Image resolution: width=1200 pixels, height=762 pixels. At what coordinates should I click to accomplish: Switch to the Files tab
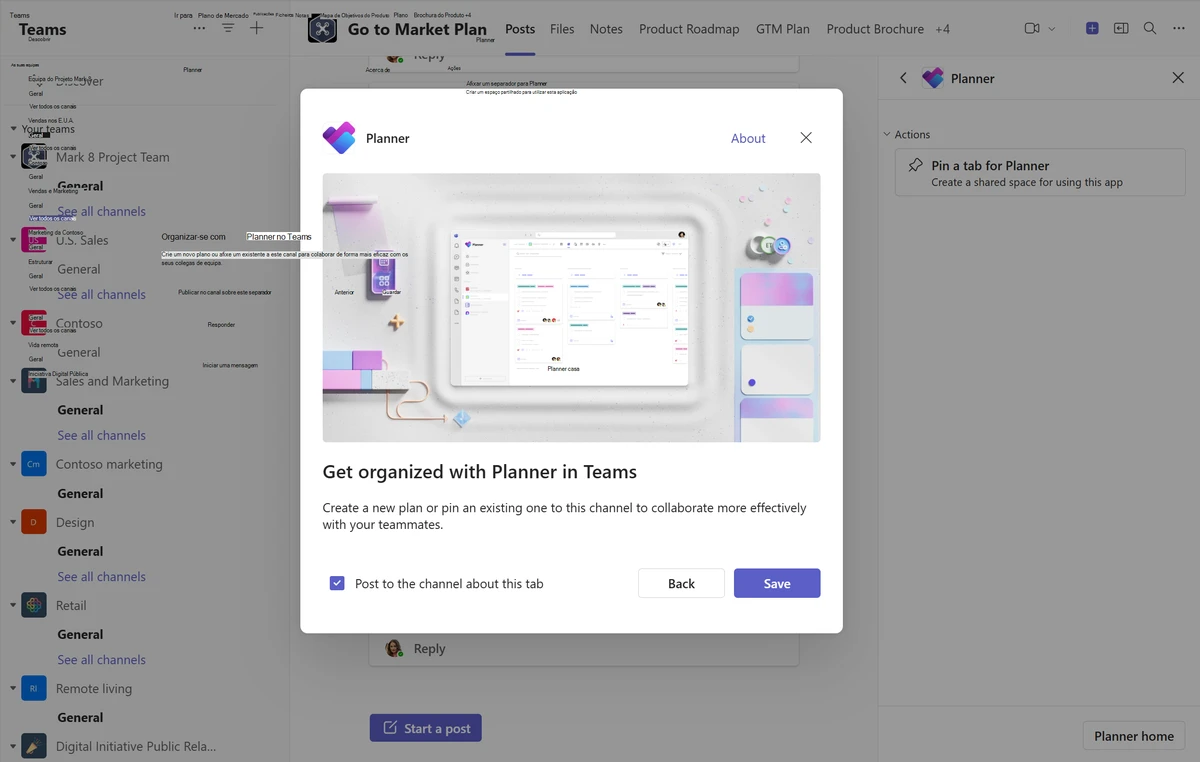tap(562, 29)
